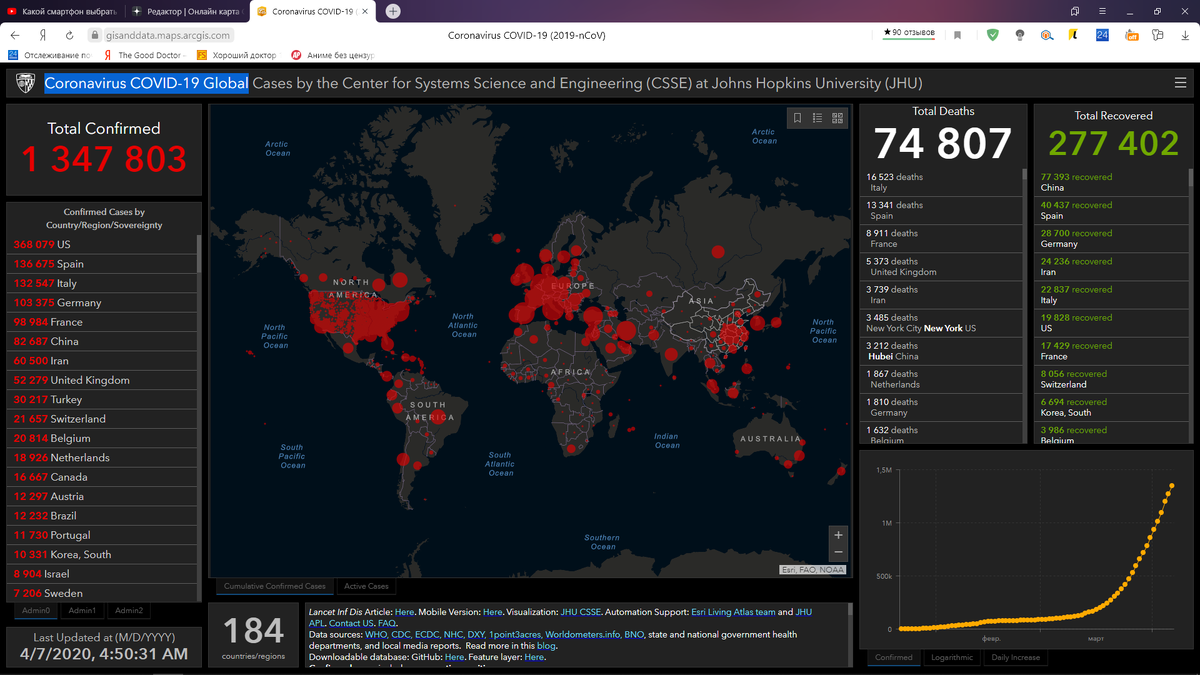
Task: Open the dashboard hamburger menu
Action: [x=1181, y=83]
